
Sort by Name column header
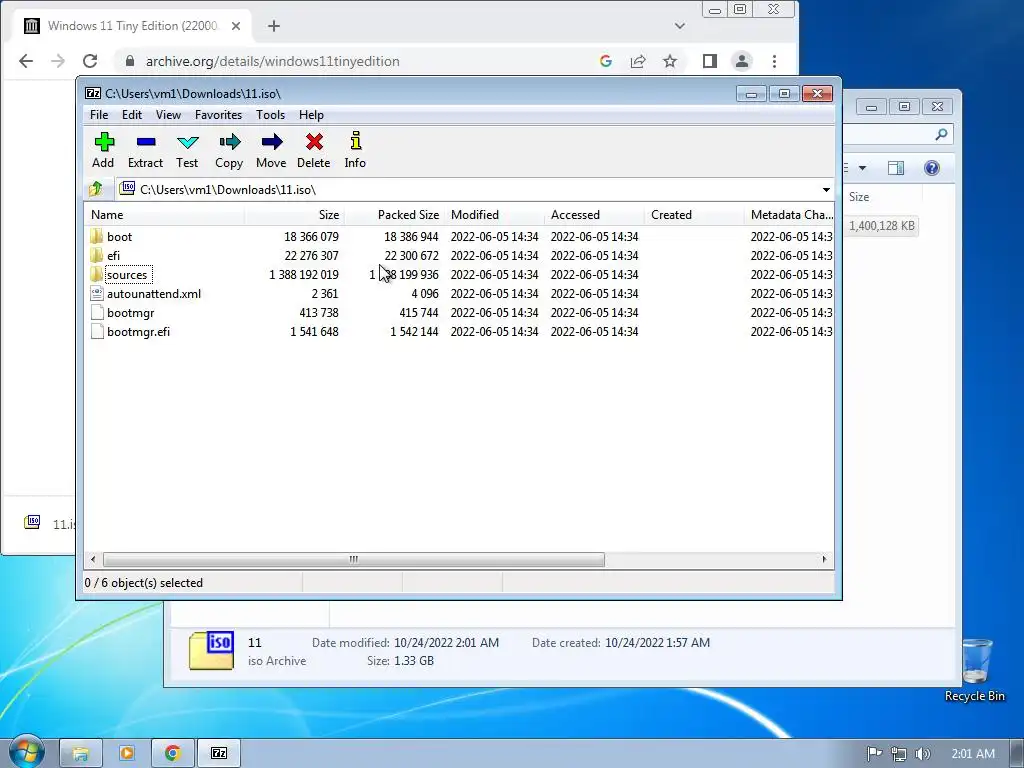(165, 215)
